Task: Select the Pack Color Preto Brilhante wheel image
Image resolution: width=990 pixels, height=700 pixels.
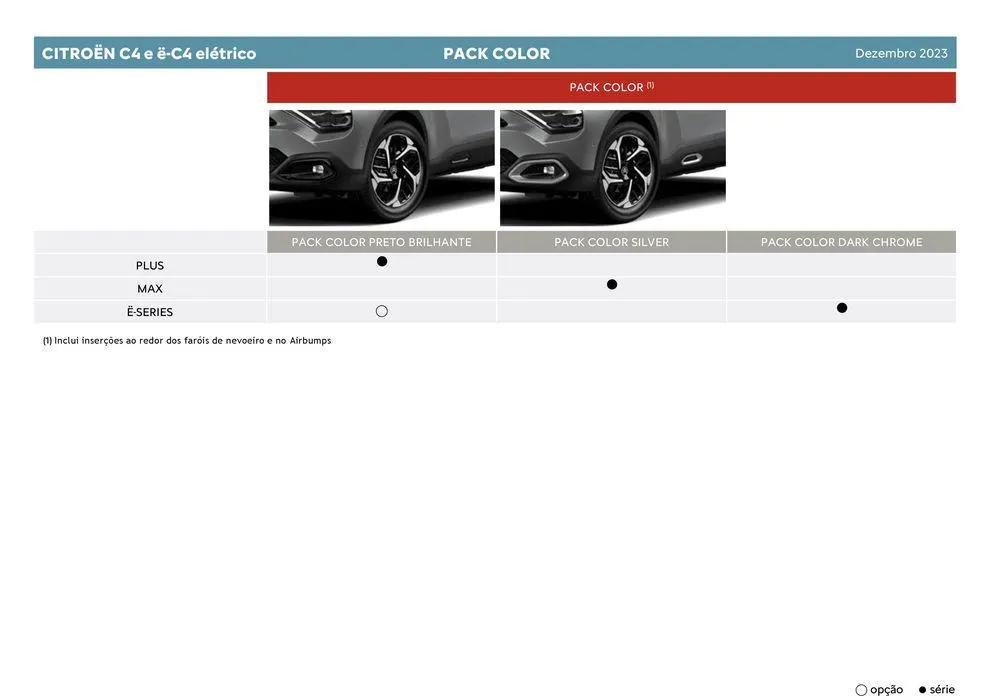Action: [x=381, y=166]
